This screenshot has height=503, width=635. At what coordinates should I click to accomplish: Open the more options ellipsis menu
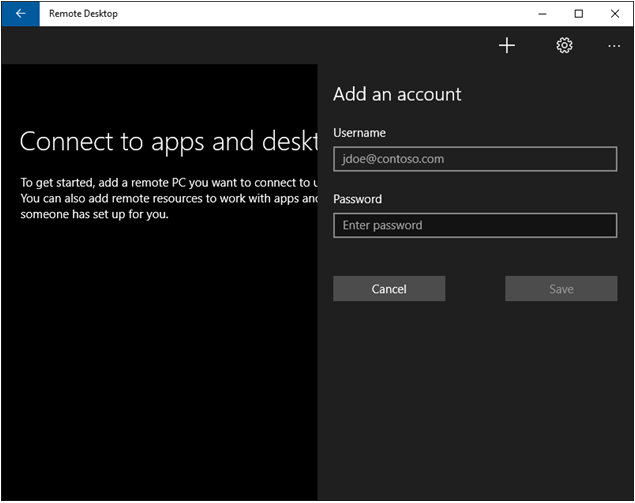pos(614,46)
